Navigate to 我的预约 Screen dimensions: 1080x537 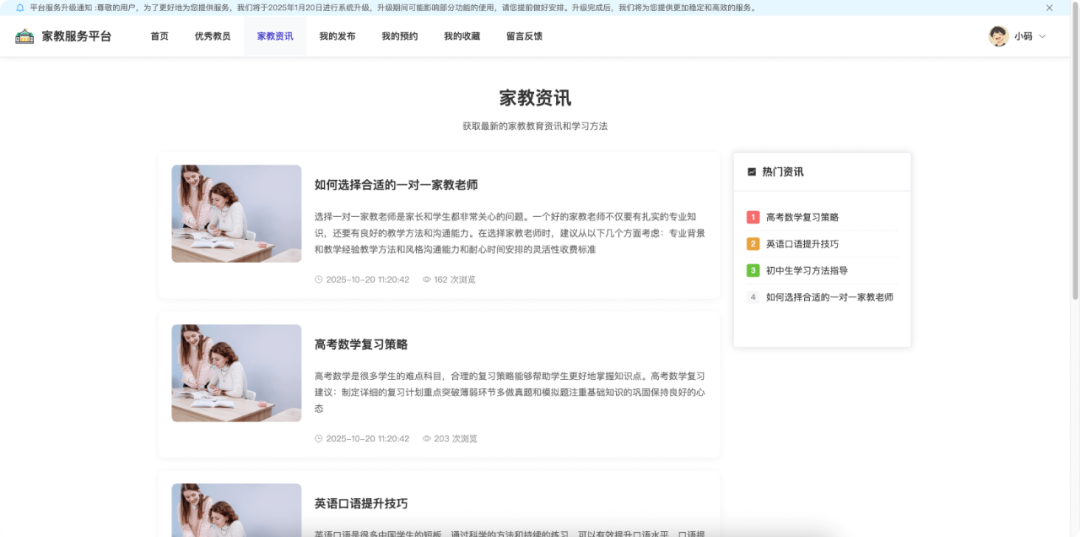pos(399,36)
